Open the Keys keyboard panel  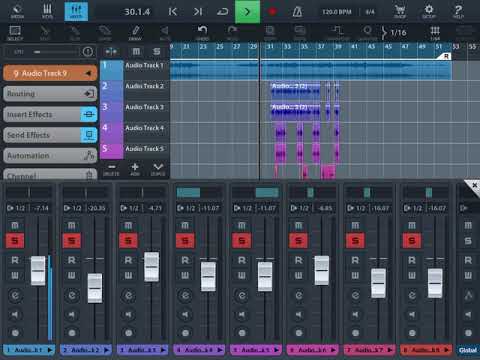pyautogui.click(x=47, y=11)
